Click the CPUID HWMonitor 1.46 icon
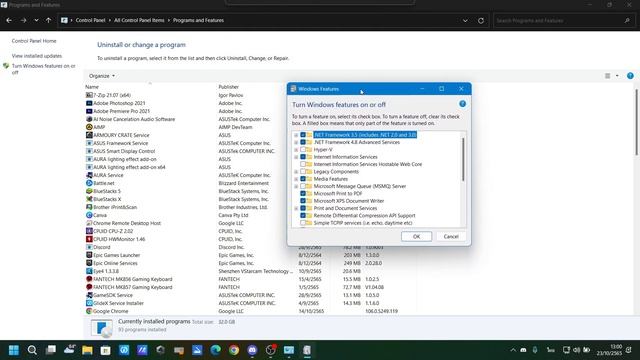This screenshot has width=640, height=360. point(89,239)
